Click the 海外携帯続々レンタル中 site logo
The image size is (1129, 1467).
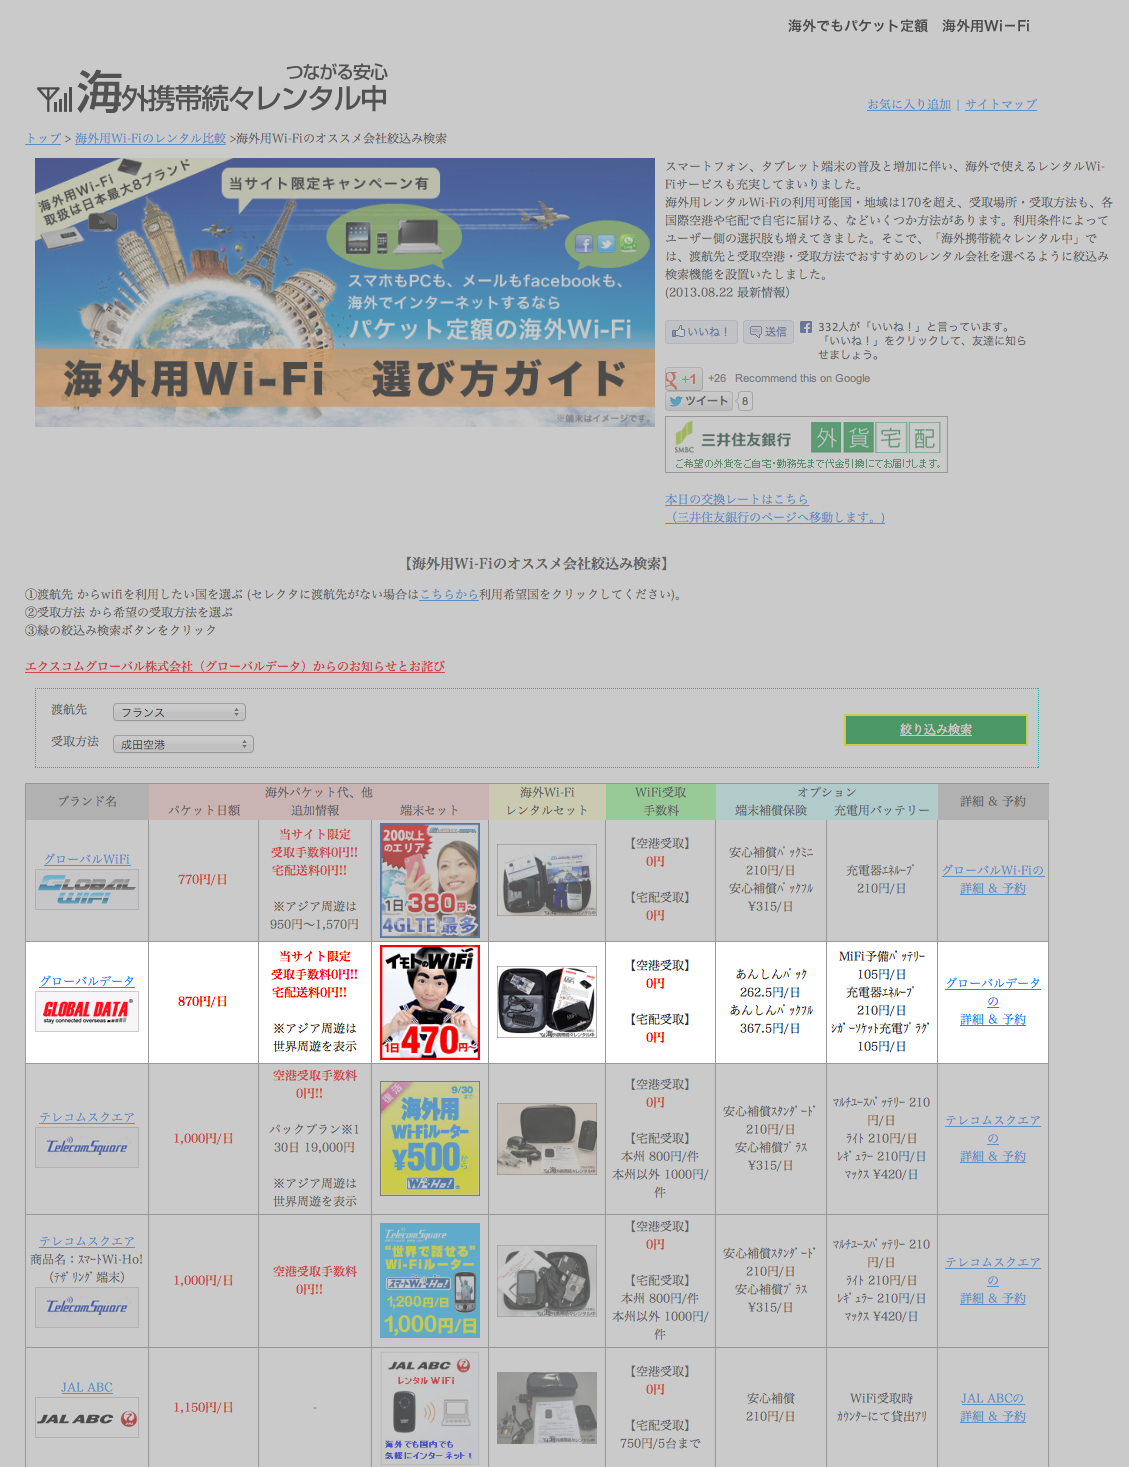(212, 90)
